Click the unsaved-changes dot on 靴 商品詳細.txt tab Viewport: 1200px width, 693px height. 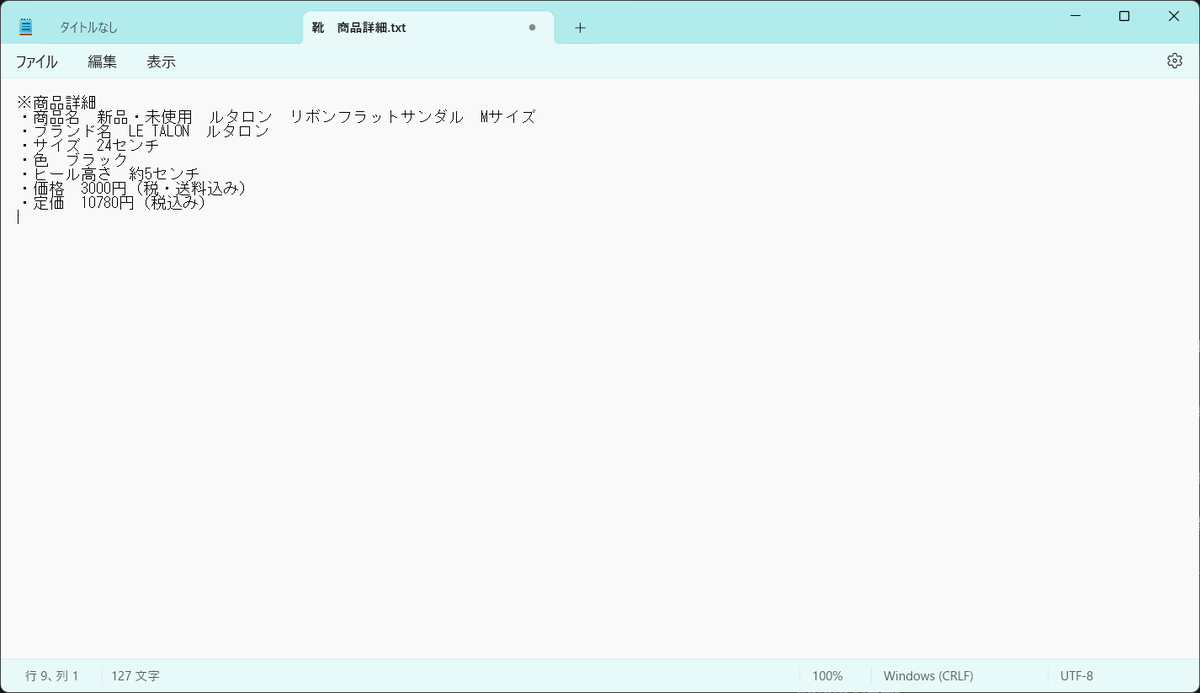coord(532,28)
